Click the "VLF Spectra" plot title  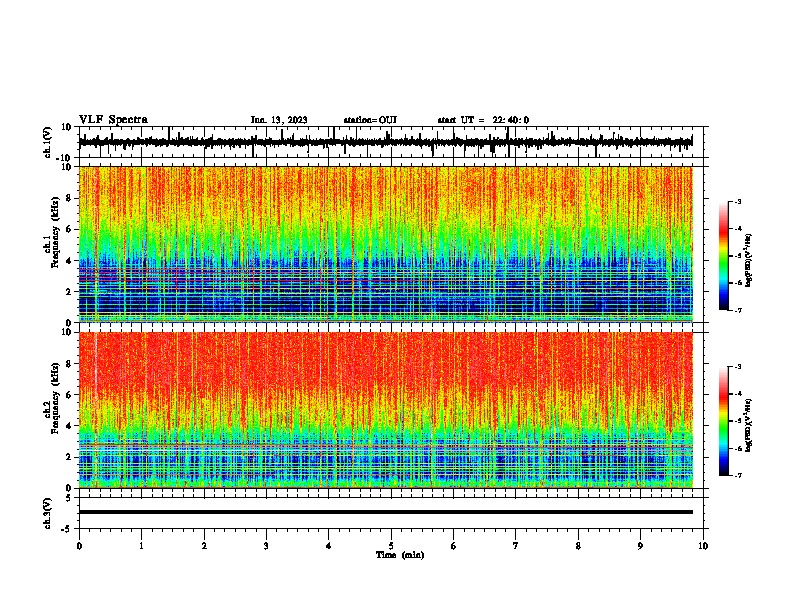coord(113,120)
